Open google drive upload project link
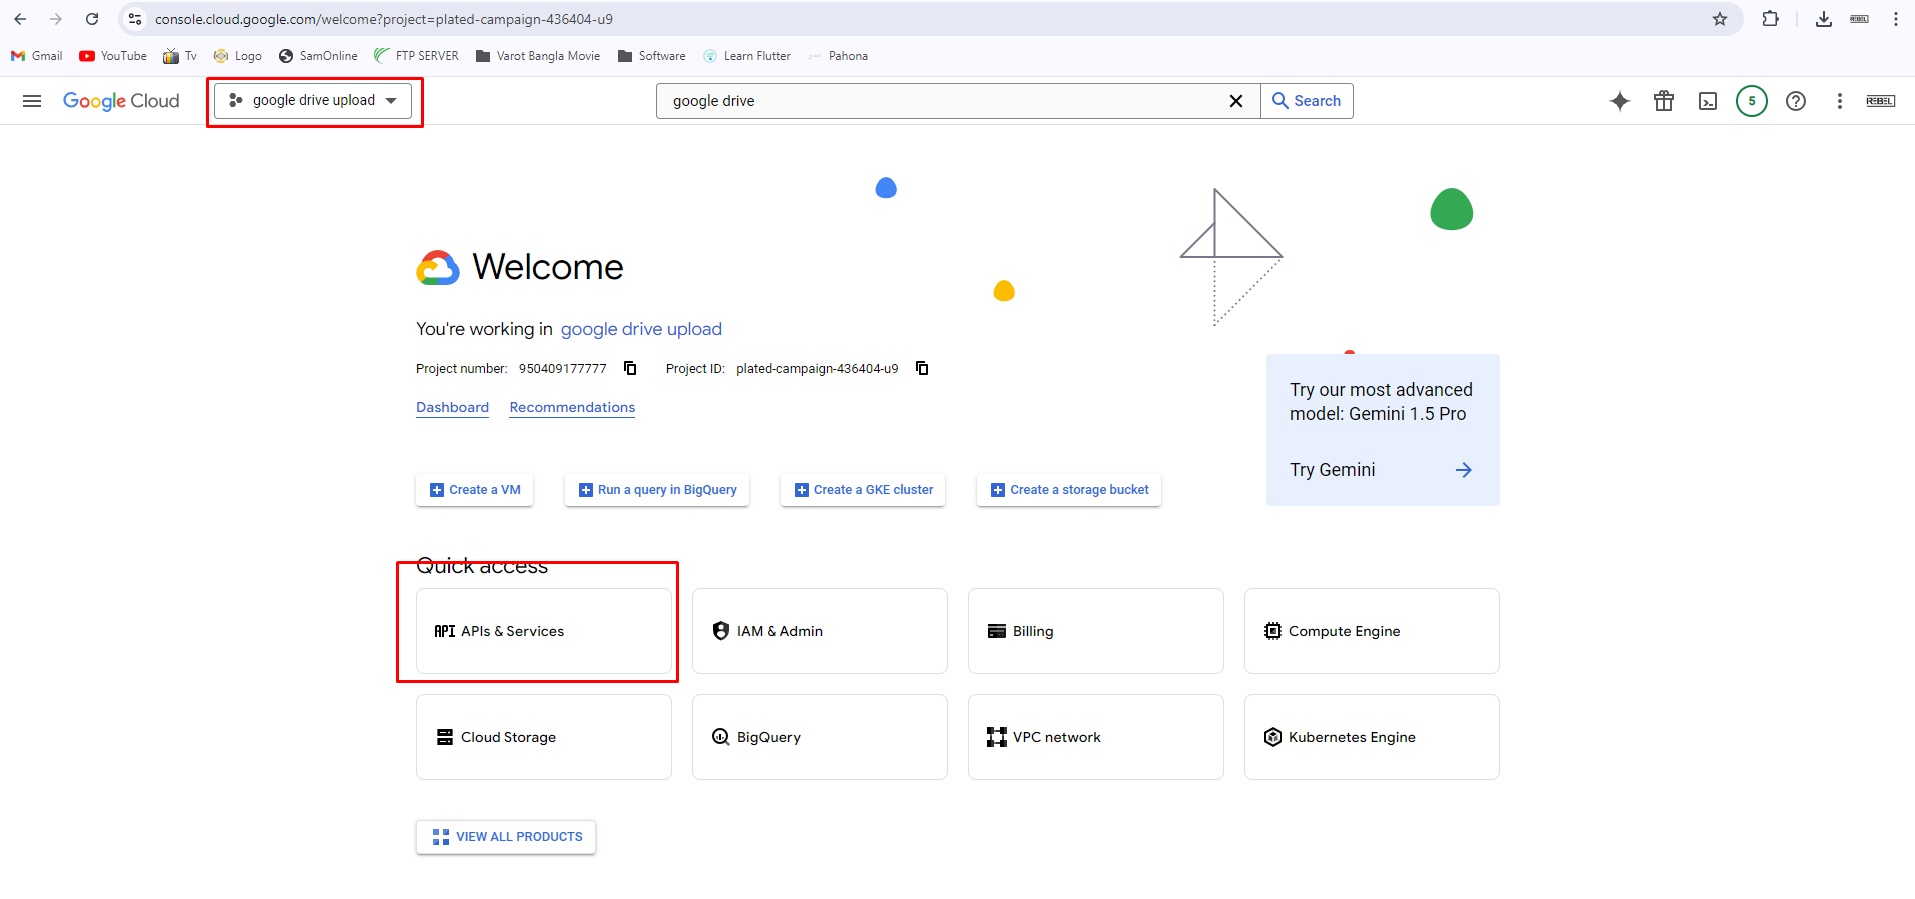The width and height of the screenshot is (1915, 899). click(641, 329)
